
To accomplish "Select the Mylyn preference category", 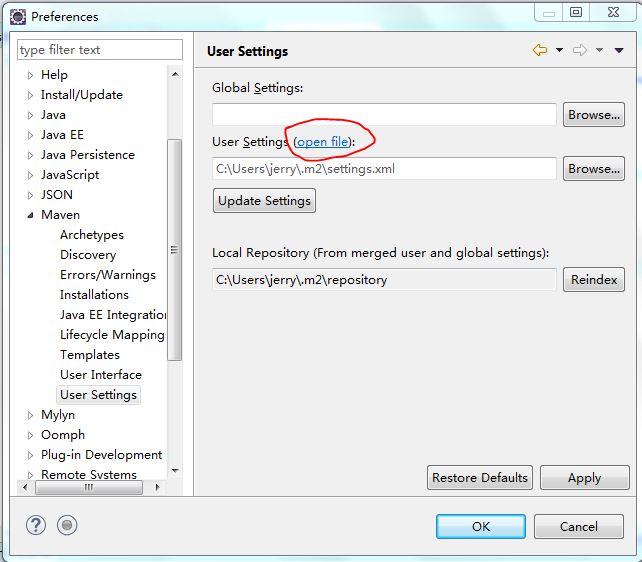I will pos(58,415).
